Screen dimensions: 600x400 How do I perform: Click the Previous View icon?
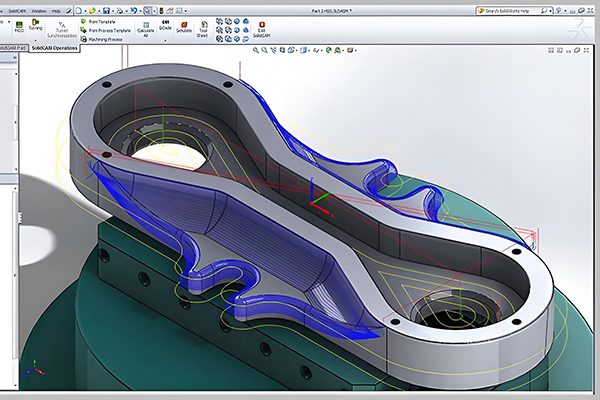tap(273, 50)
